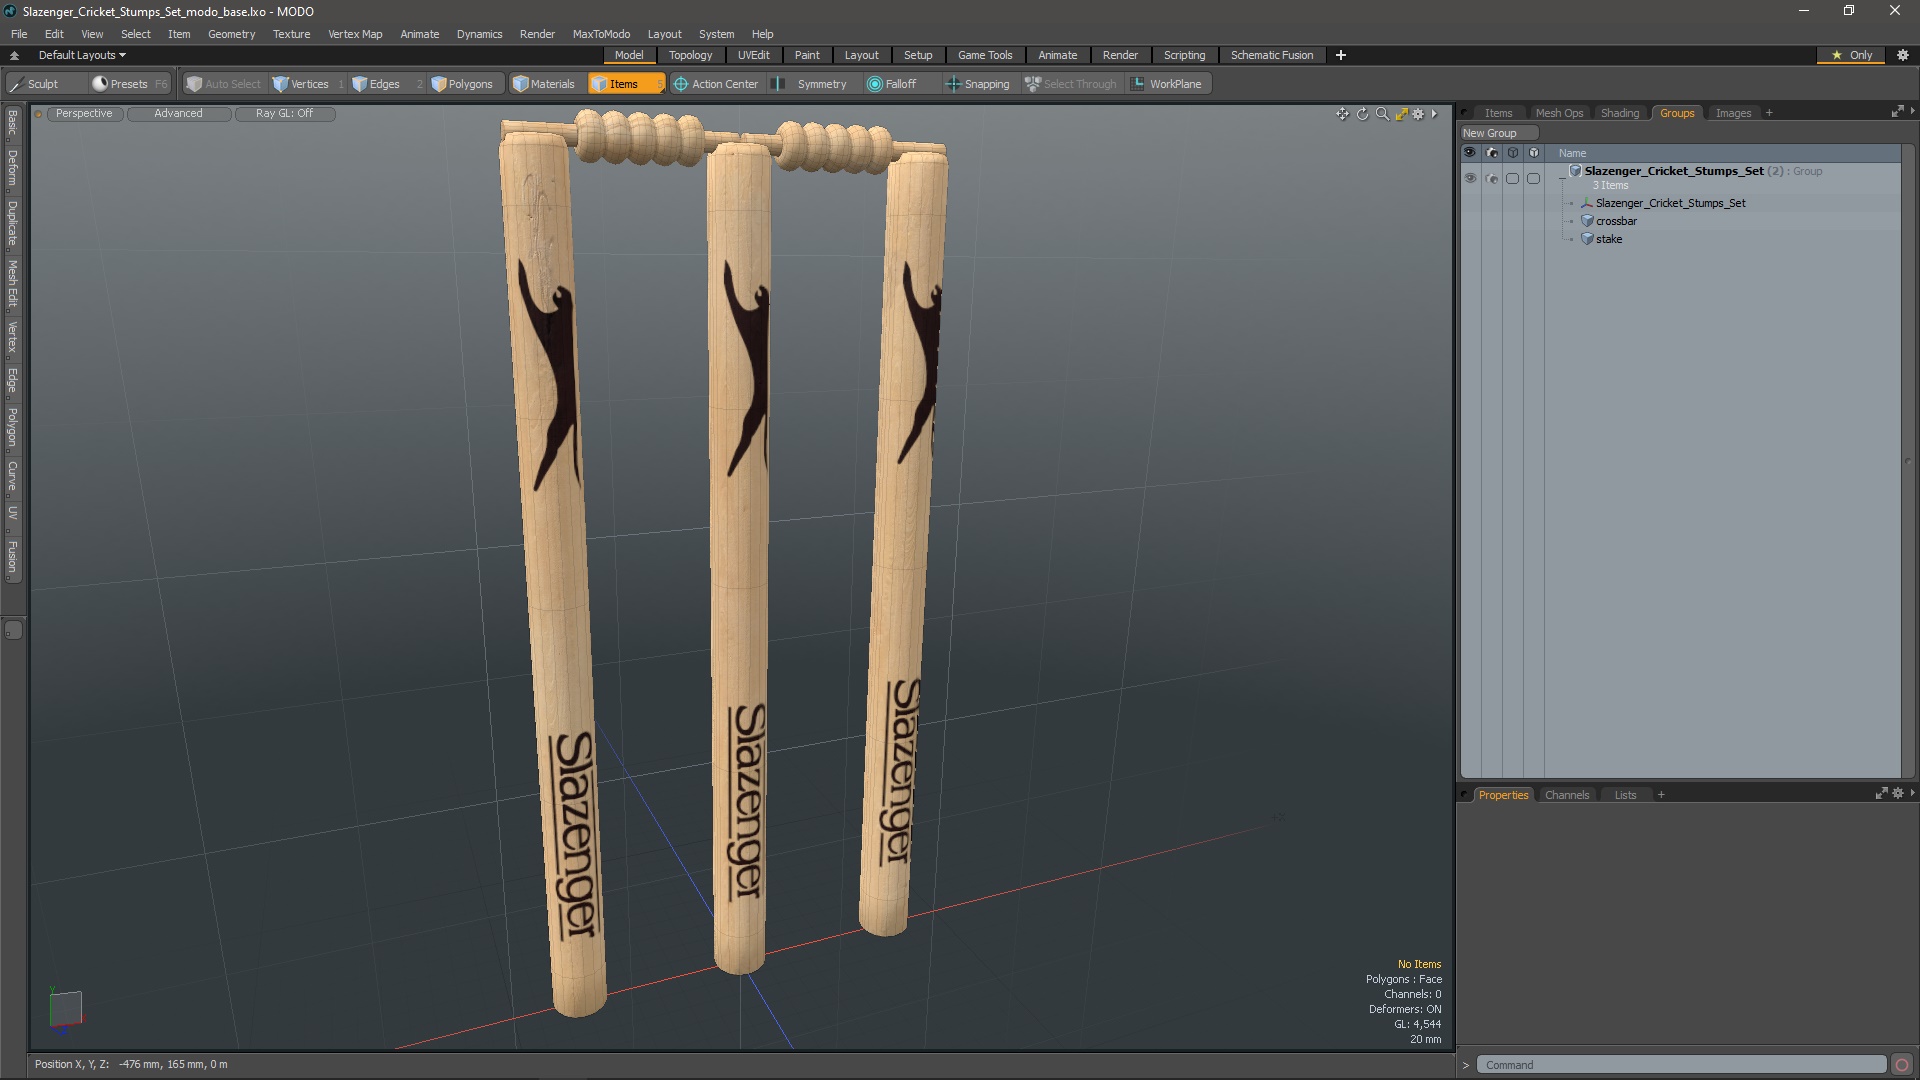This screenshot has height=1080, width=1920.
Task: Open the File menu
Action: click(x=19, y=34)
